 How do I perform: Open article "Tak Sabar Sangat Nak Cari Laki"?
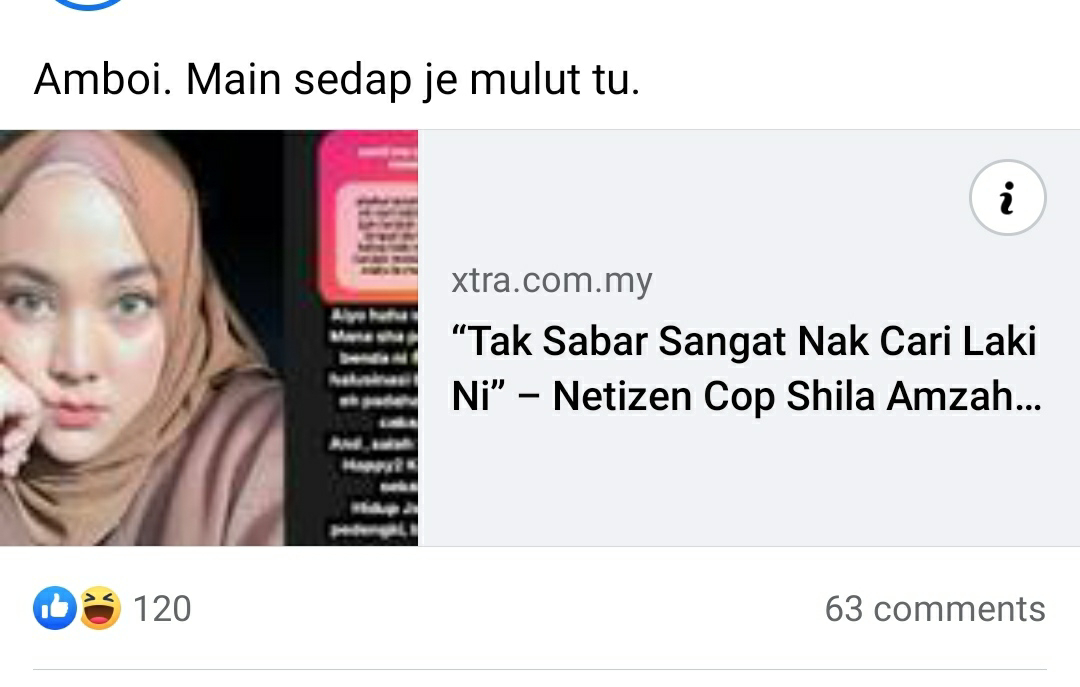(744, 341)
